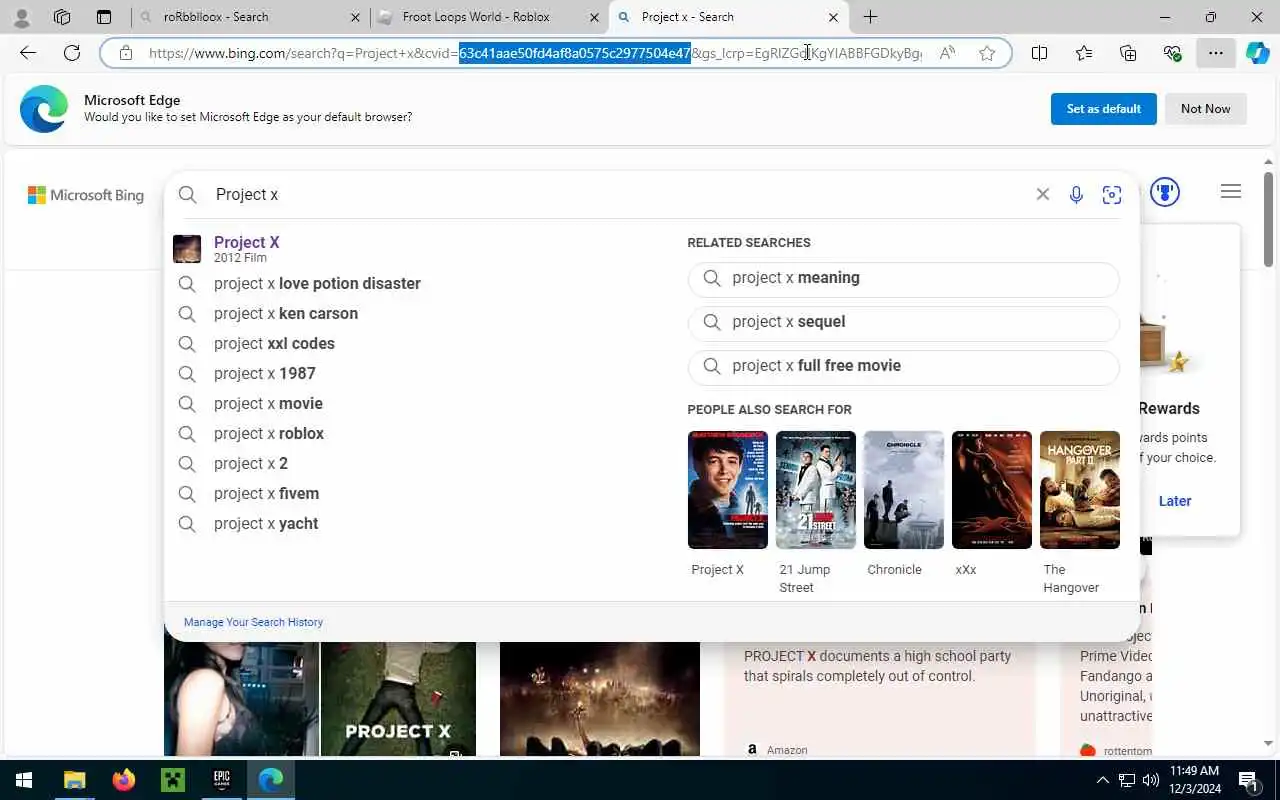Close the roRbblloox - Search tab
The width and height of the screenshot is (1280, 800).
pos(356,17)
